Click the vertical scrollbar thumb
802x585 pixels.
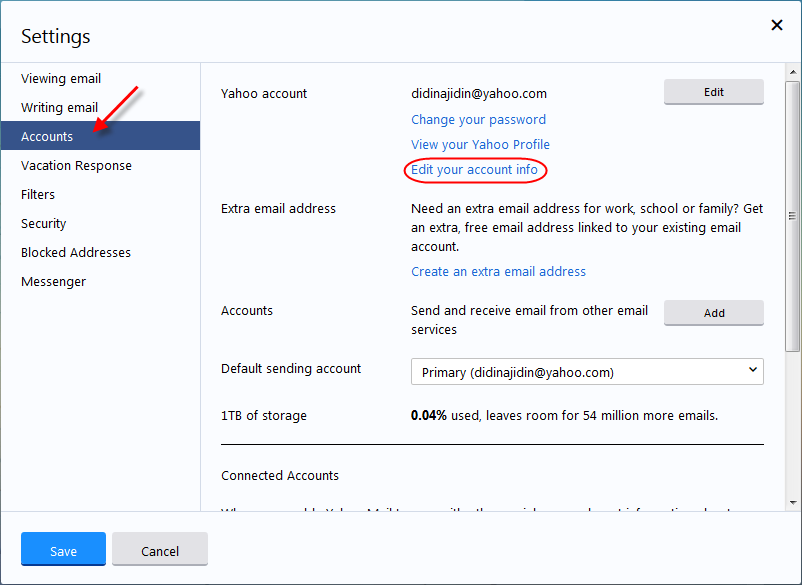(793, 216)
